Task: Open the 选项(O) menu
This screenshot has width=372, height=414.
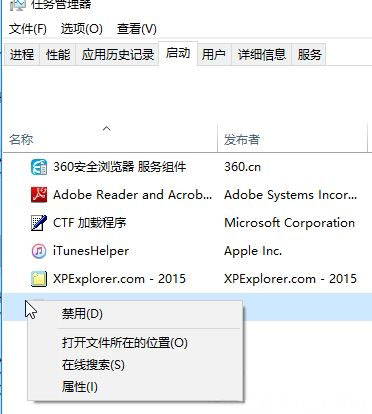Action: [82, 29]
